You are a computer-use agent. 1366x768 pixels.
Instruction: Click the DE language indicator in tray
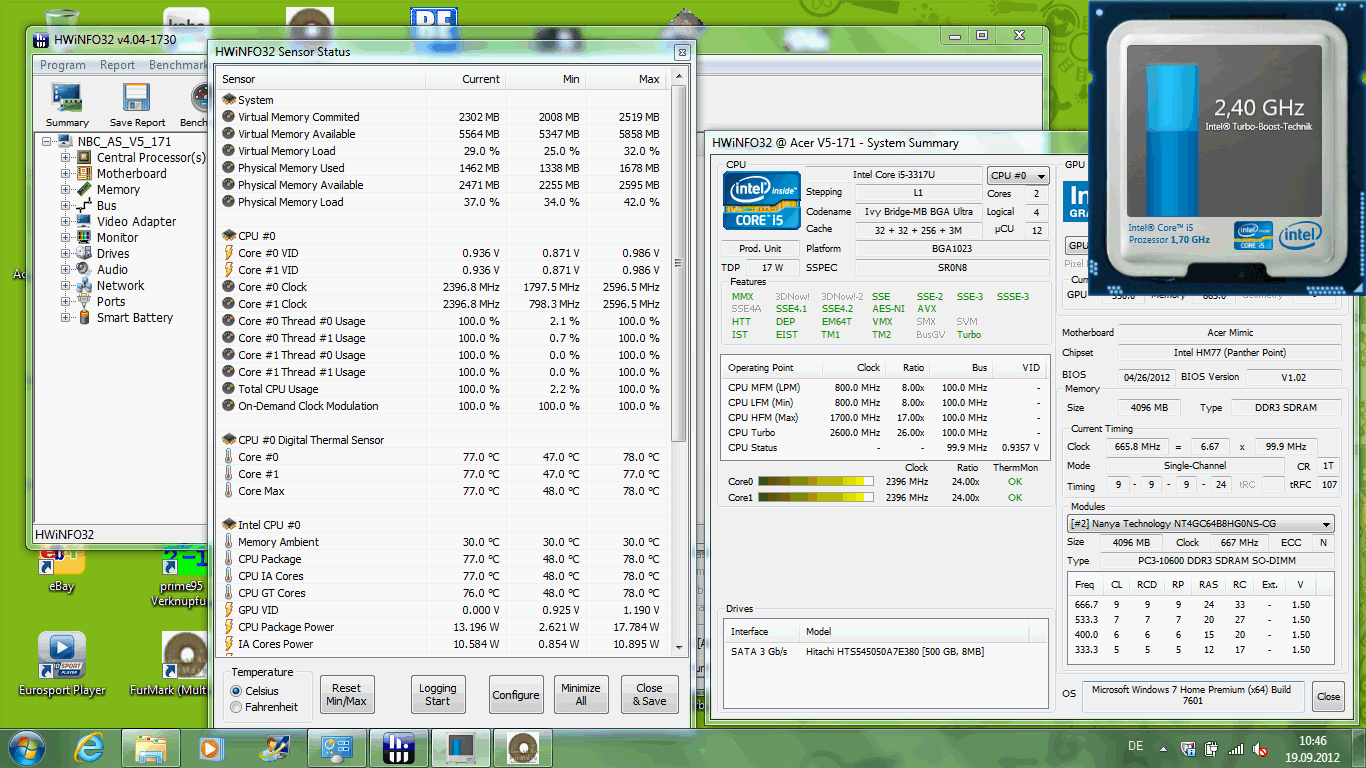pyautogui.click(x=1135, y=747)
